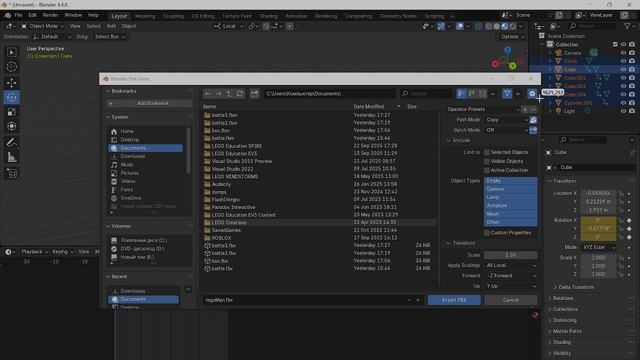This screenshot has width=640, height=360.
Task: Go back in the file browser
Action: tap(208, 94)
